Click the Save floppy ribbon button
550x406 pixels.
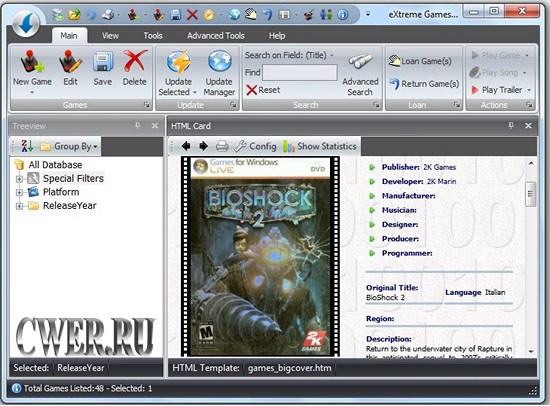(103, 68)
